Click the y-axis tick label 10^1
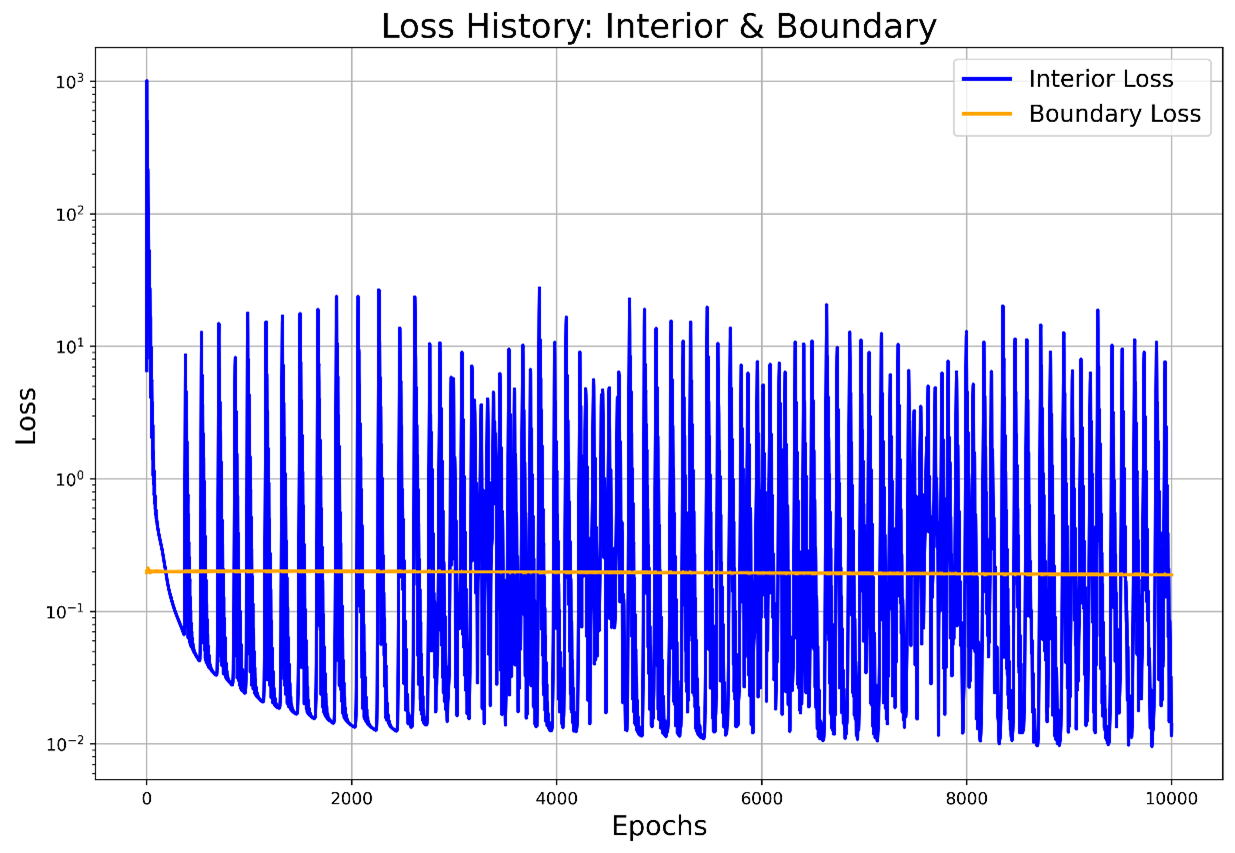 click(x=72, y=345)
